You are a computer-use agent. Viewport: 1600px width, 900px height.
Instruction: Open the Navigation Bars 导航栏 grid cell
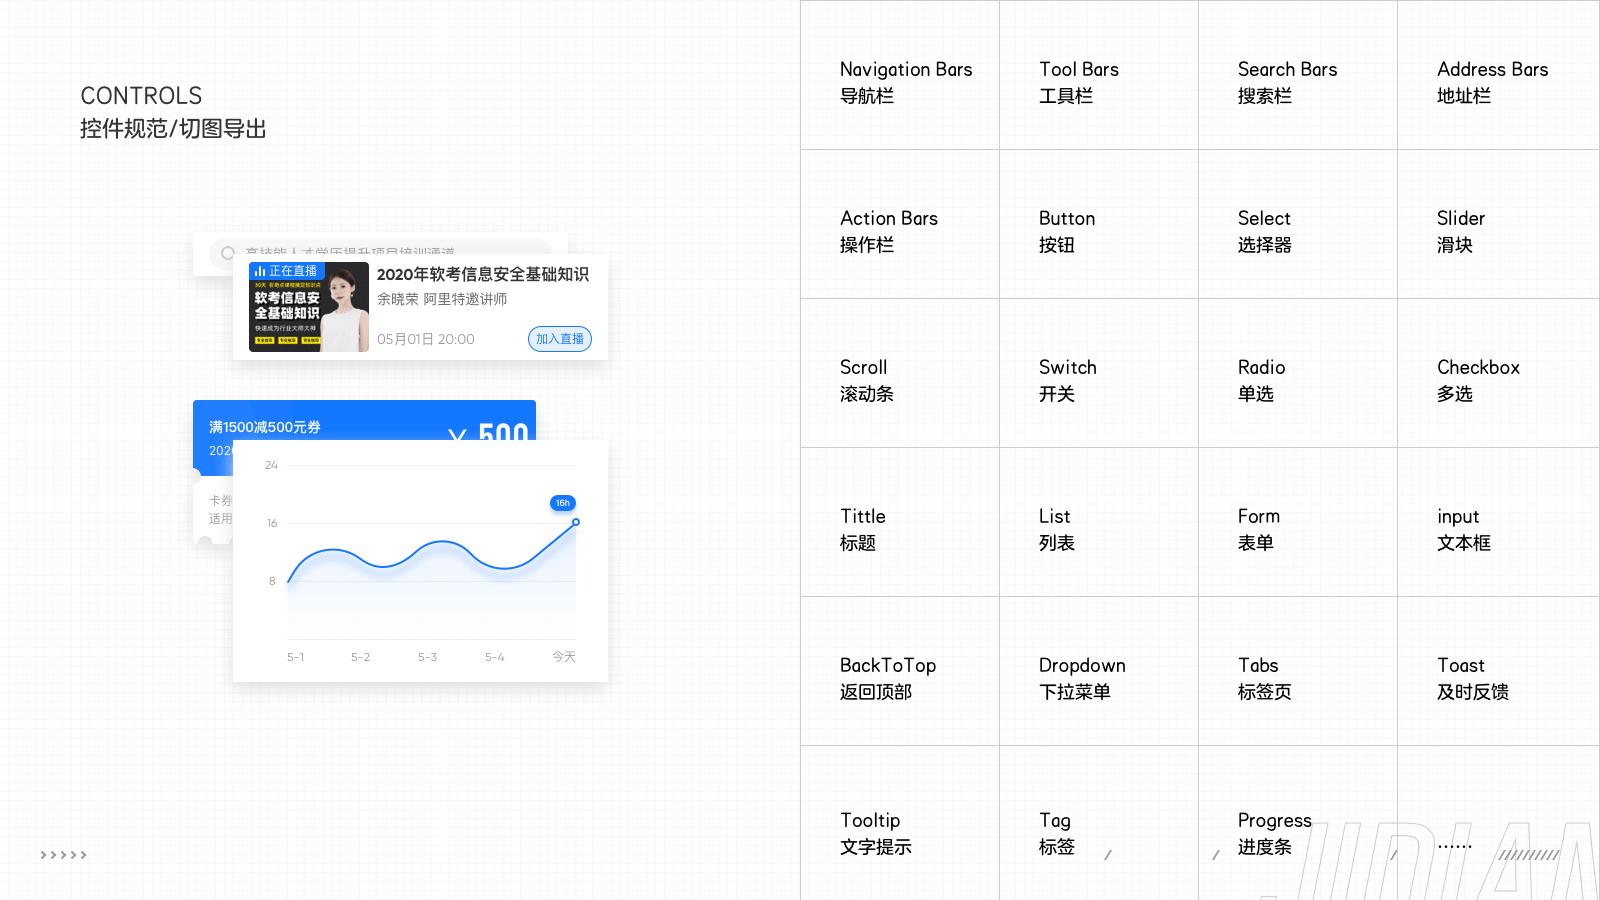coord(900,75)
